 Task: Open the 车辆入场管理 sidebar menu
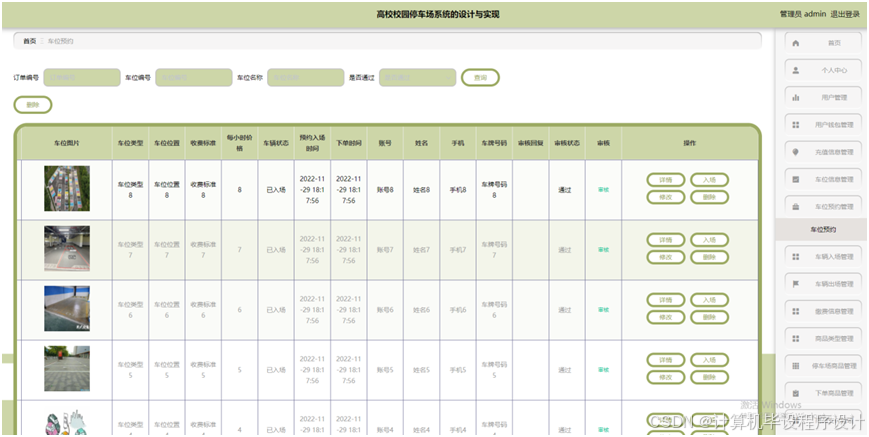click(823, 257)
